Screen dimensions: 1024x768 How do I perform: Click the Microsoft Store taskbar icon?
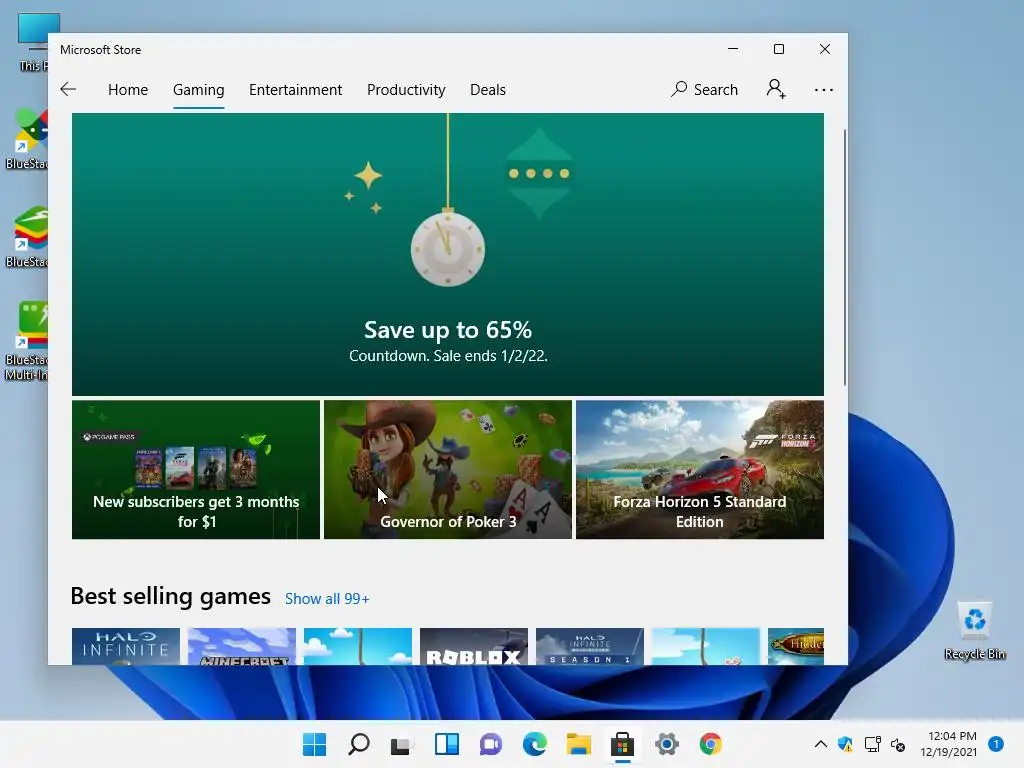(622, 744)
